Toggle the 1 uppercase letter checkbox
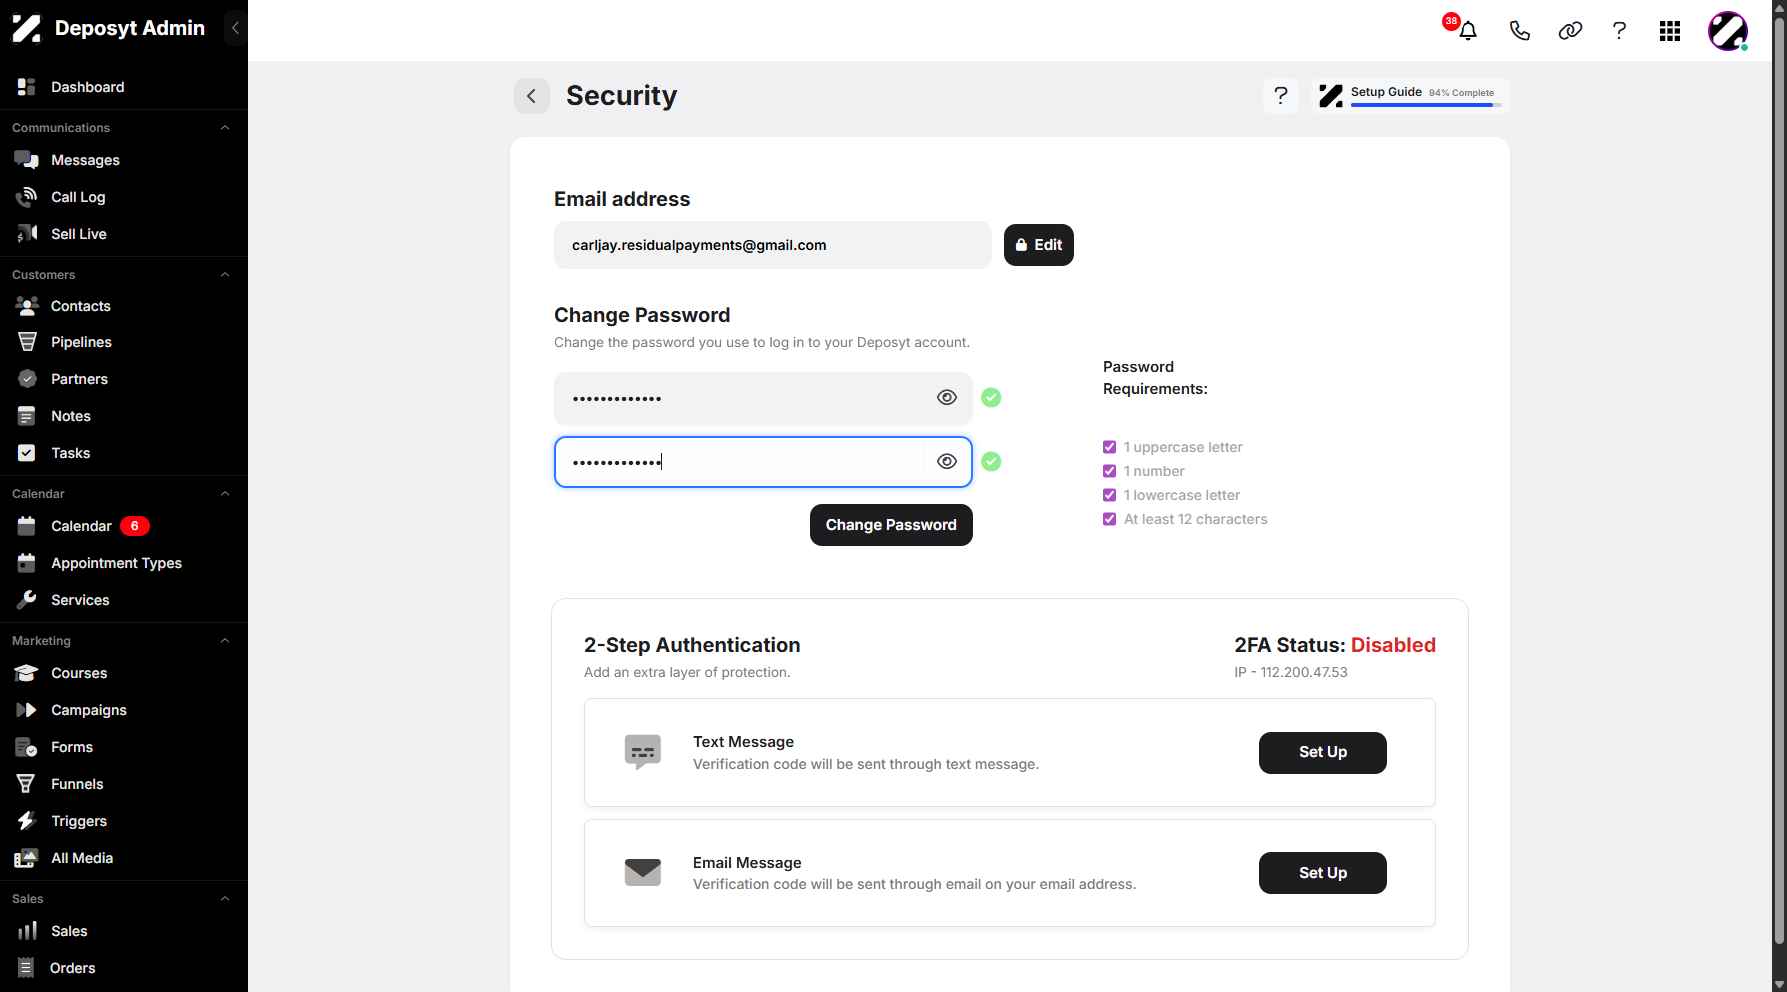Image resolution: width=1787 pixels, height=992 pixels. tap(1109, 447)
